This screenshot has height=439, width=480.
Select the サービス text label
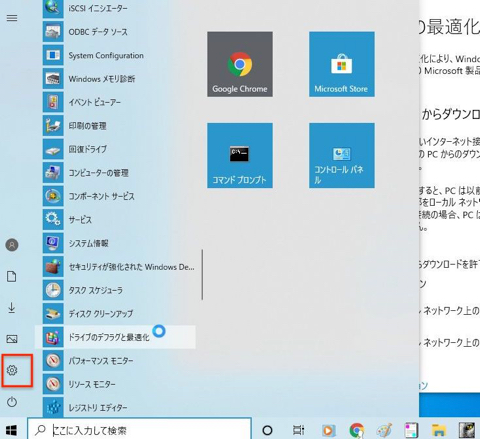[x=80, y=220]
